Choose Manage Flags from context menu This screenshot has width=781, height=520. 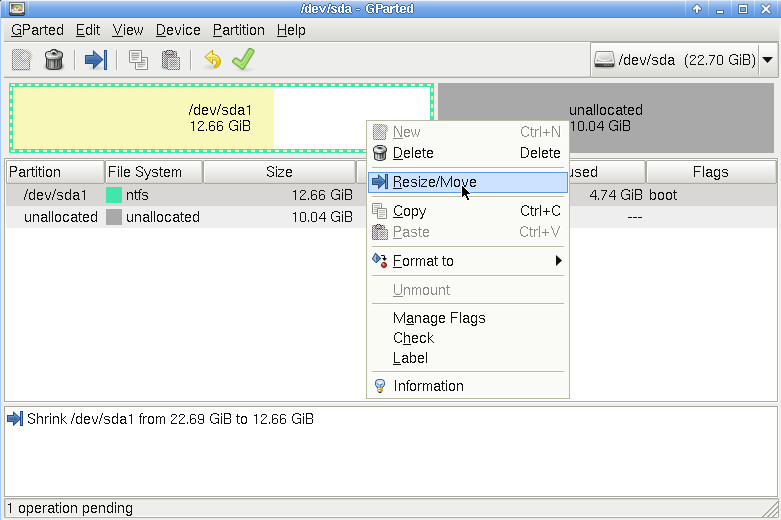point(468,318)
